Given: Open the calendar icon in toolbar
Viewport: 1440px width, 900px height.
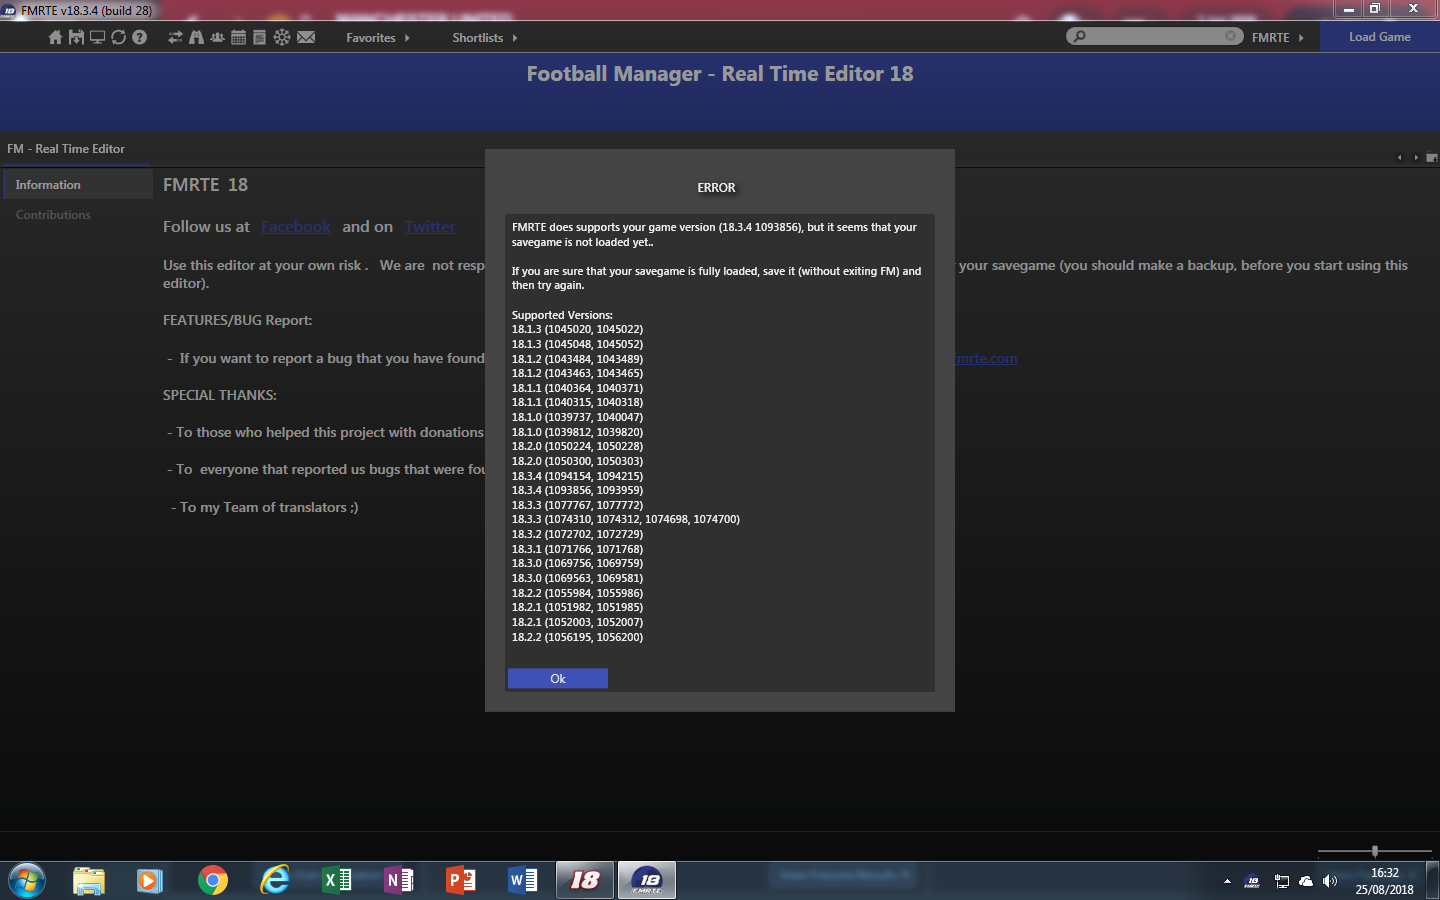Looking at the screenshot, I should (x=238, y=37).
